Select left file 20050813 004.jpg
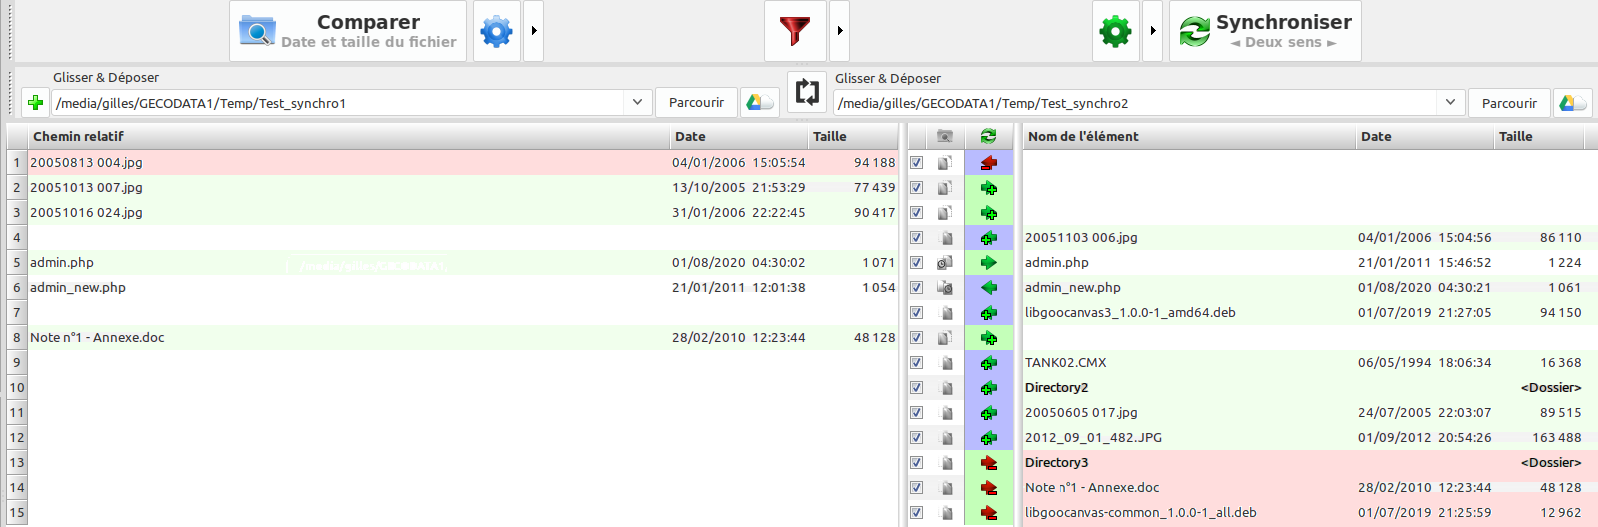The height and width of the screenshot is (527, 1598). [x=86, y=162]
